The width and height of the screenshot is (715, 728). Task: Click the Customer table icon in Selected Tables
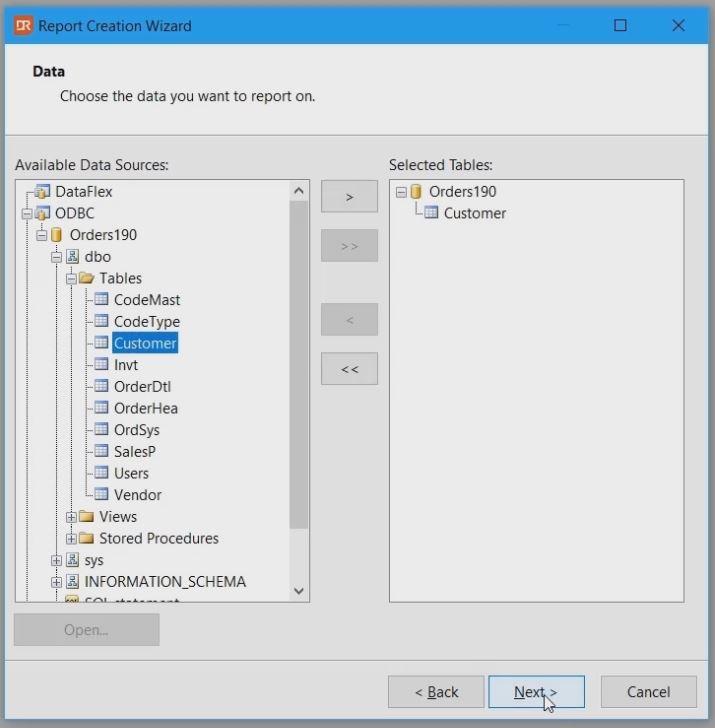pyautogui.click(x=431, y=213)
